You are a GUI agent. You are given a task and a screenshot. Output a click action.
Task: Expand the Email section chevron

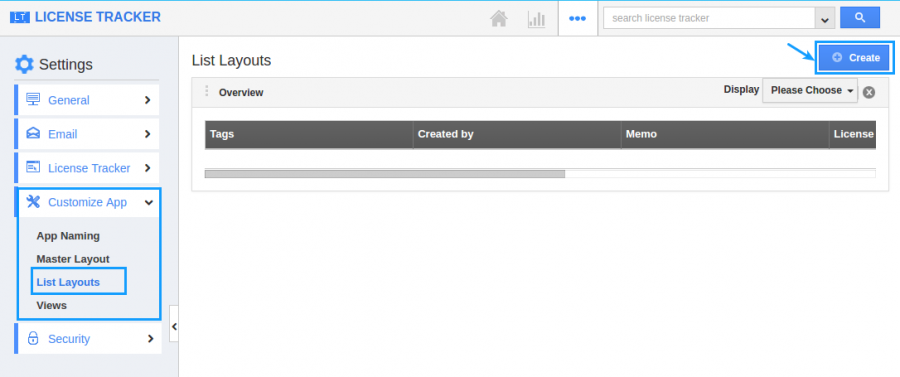point(148,134)
